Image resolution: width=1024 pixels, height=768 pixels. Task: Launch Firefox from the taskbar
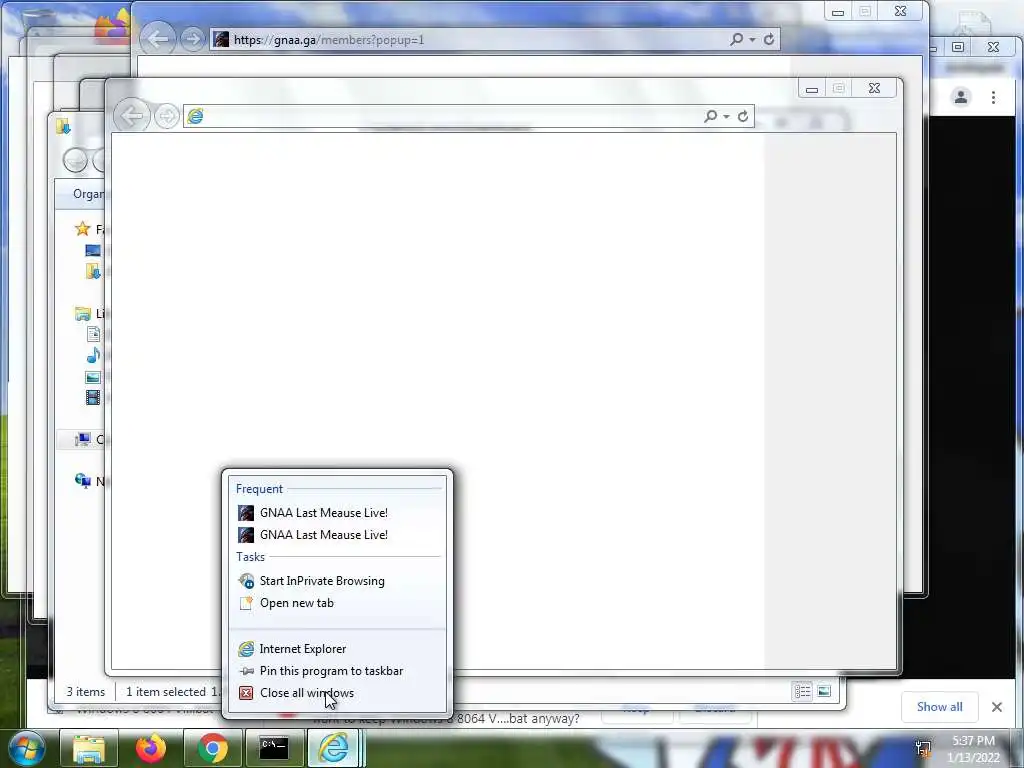point(151,748)
